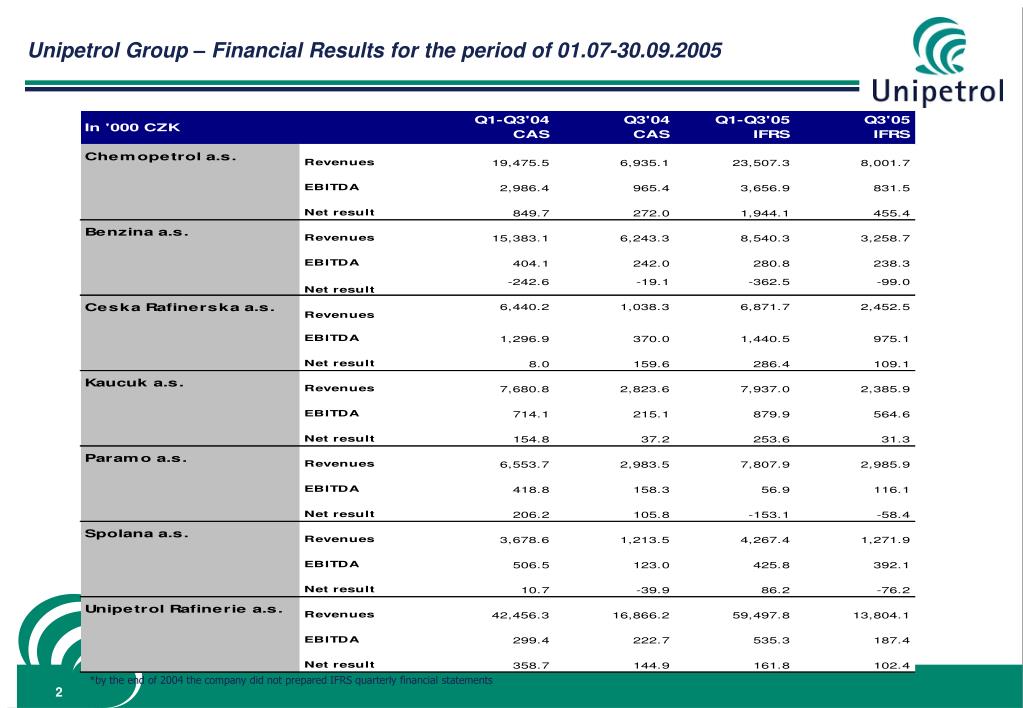
Task: Click the Chemopetrol a.s. company name
Action: pyautogui.click(x=160, y=157)
